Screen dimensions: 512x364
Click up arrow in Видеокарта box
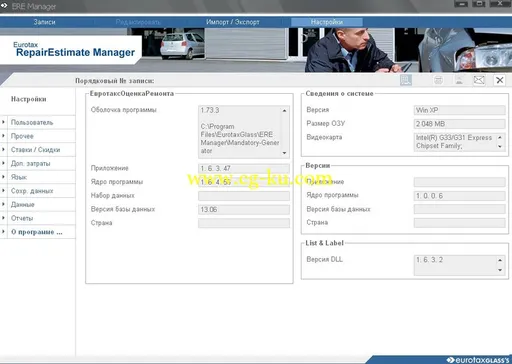point(500,137)
